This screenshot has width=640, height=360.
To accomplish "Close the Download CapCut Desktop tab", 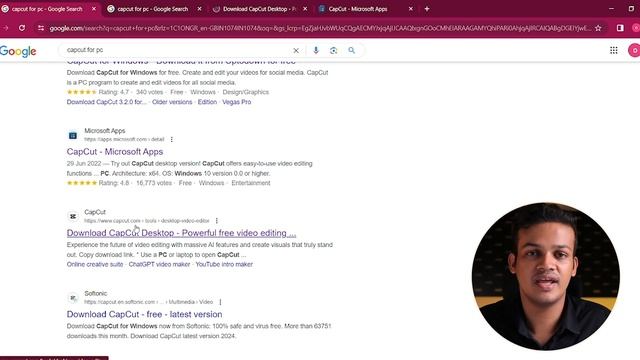I will point(305,9).
